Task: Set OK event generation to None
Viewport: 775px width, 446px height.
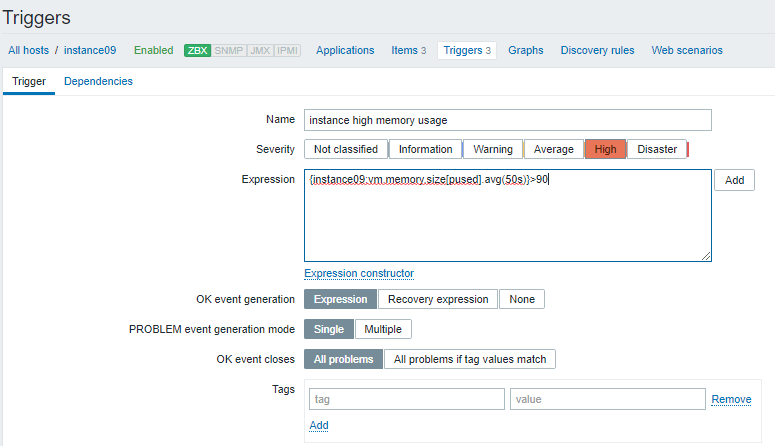Action: pos(522,299)
